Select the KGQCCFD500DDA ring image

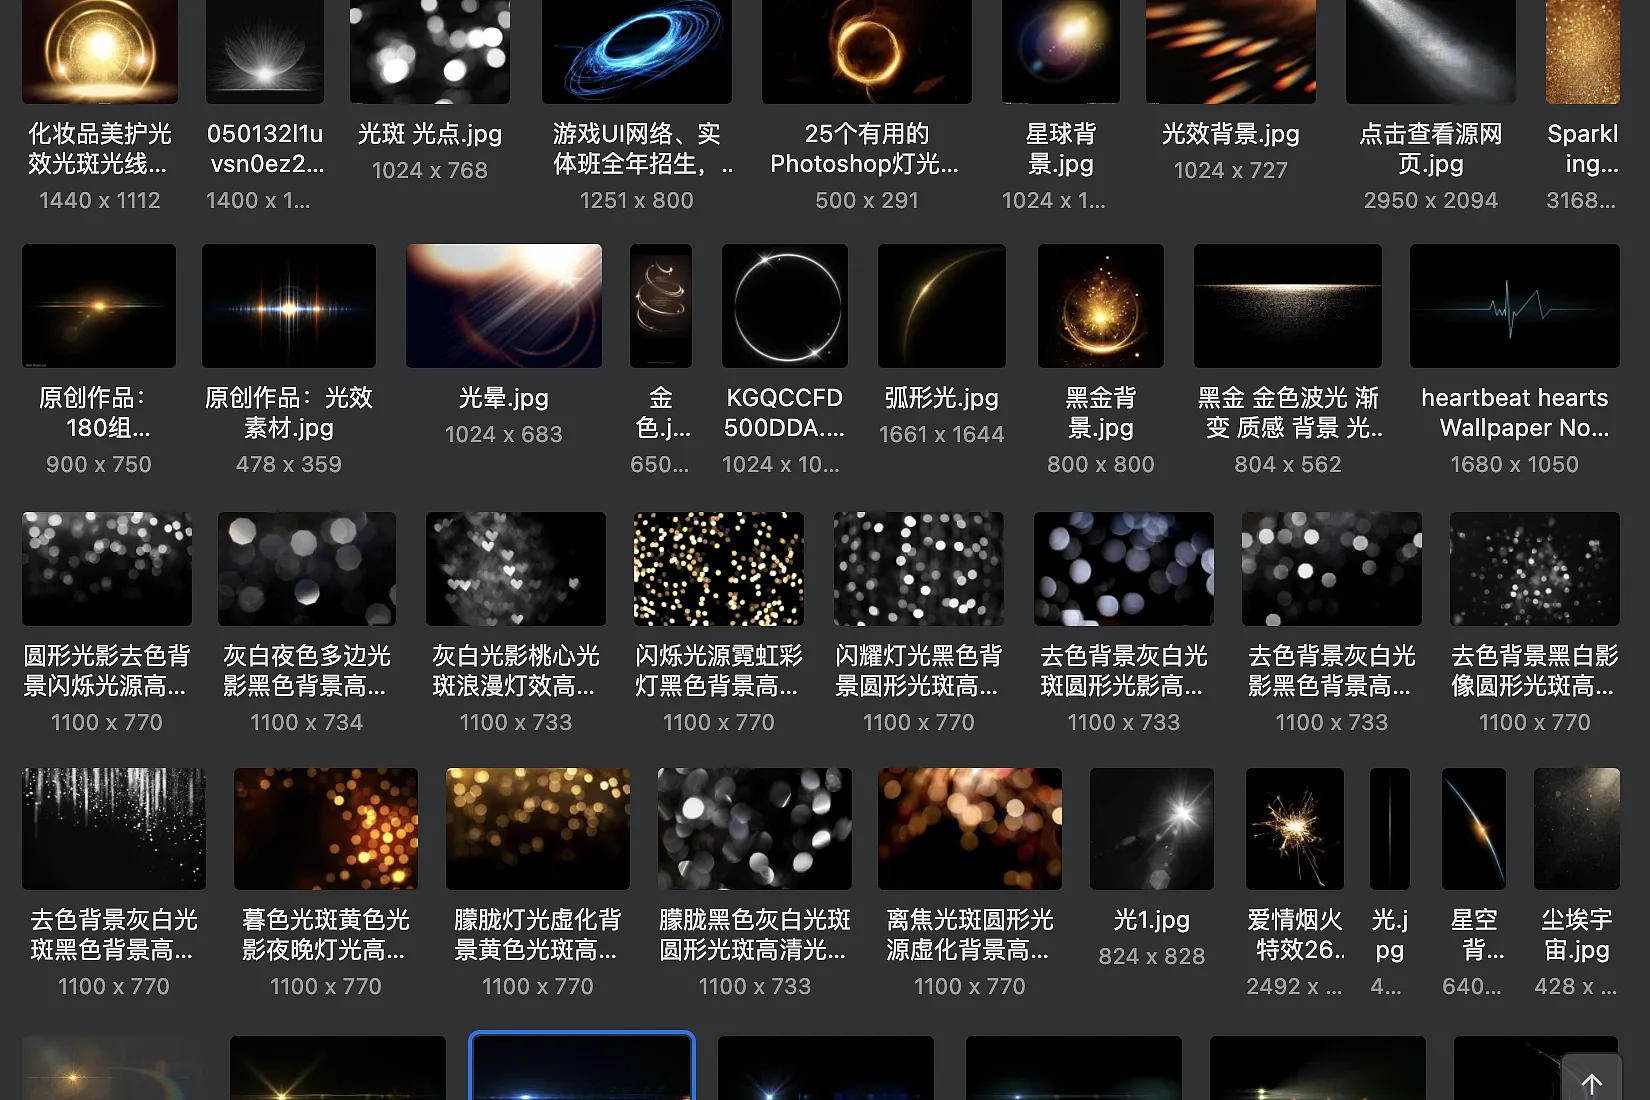coord(785,306)
